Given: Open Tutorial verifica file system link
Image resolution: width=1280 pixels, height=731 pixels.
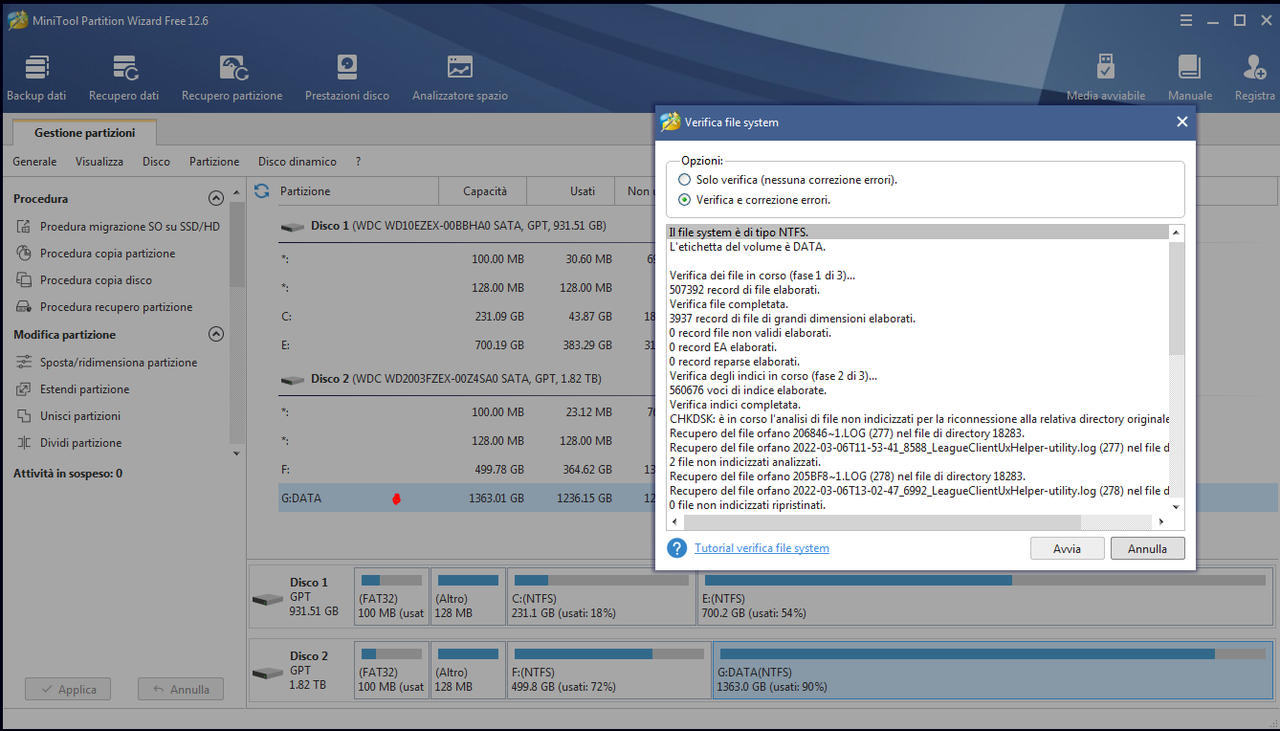Looking at the screenshot, I should point(762,548).
